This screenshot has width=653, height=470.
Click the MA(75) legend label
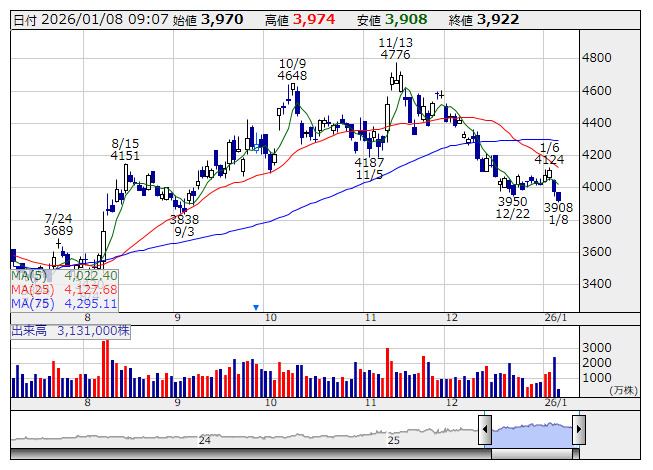tap(32, 304)
